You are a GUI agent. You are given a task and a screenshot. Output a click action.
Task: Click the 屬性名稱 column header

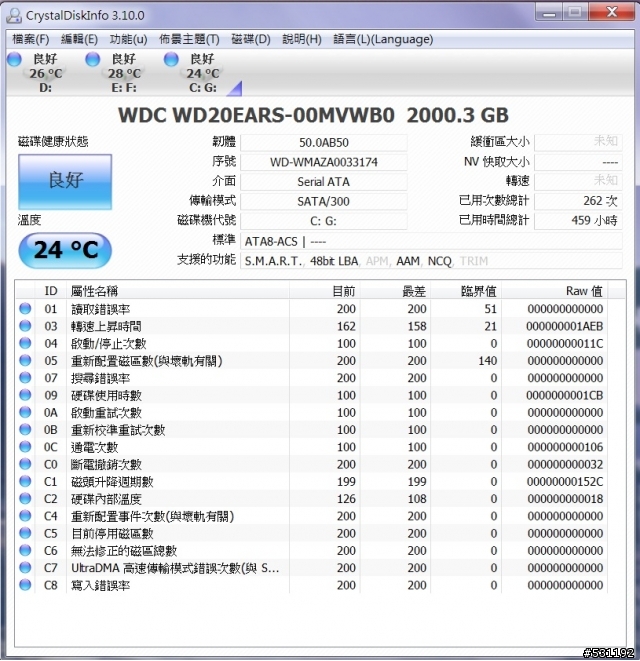(x=177, y=291)
